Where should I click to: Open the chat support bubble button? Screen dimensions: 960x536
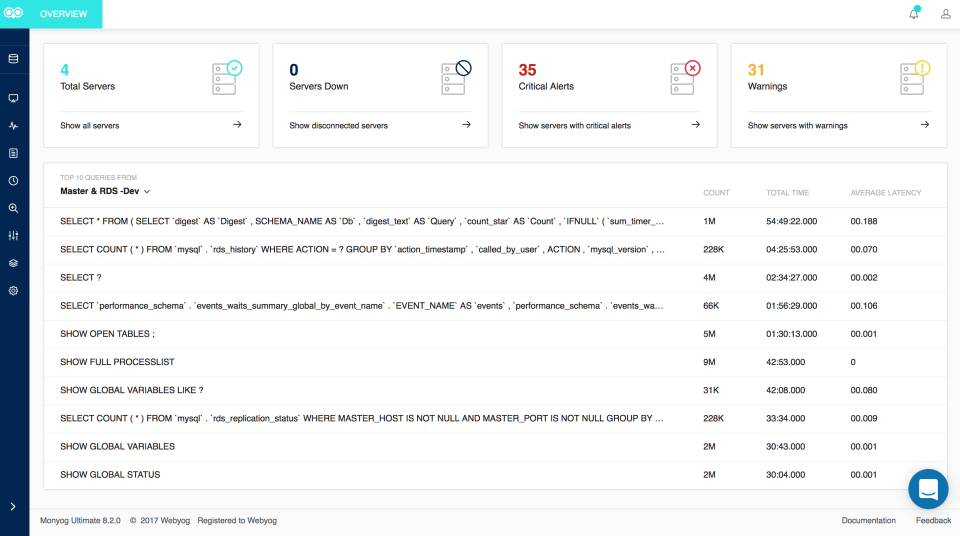coord(928,489)
